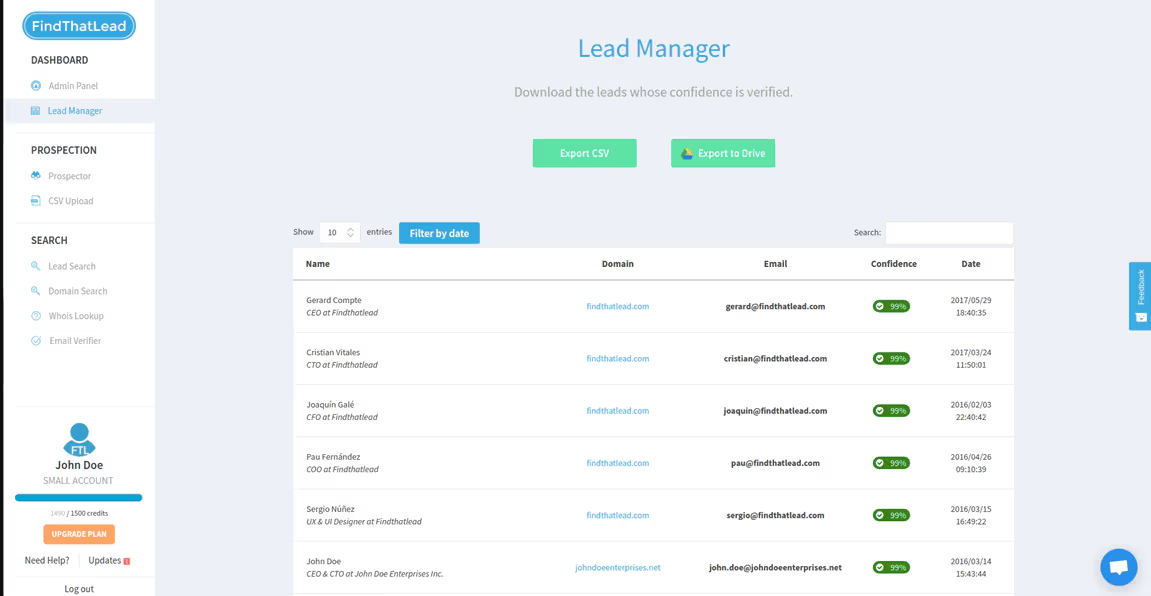
Task: Open Whois Lookup
Action: 76,316
